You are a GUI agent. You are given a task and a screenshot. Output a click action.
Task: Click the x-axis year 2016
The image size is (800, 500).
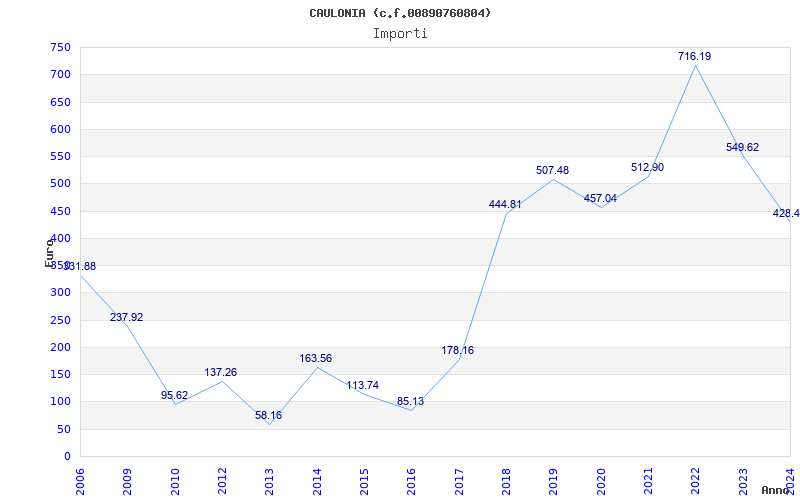[x=411, y=482]
